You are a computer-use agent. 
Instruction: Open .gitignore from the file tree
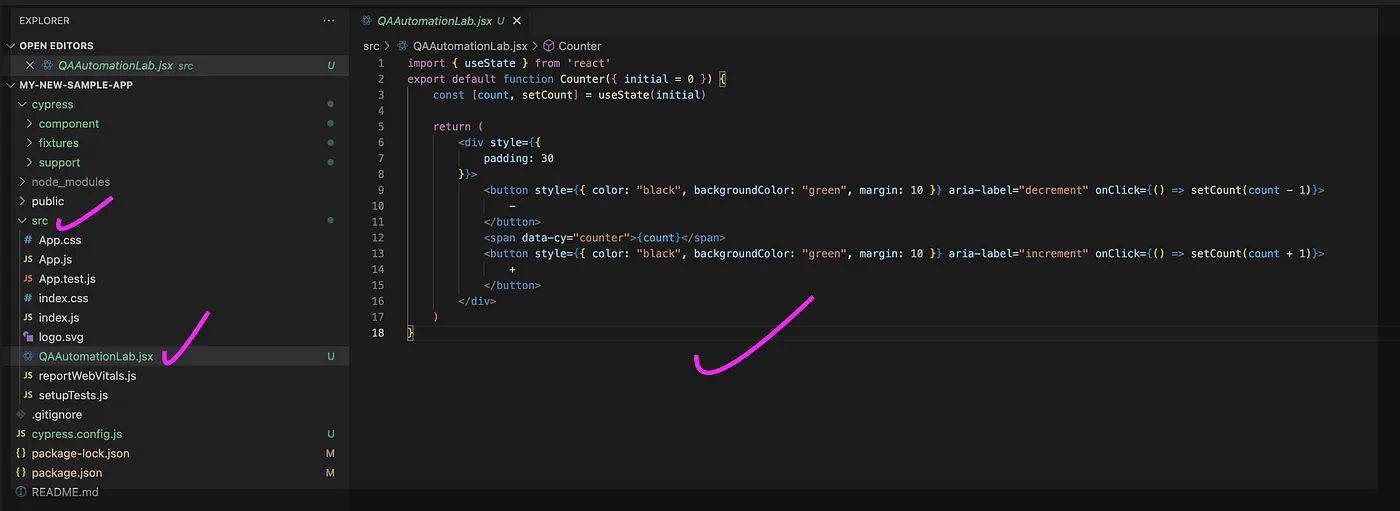click(57, 415)
